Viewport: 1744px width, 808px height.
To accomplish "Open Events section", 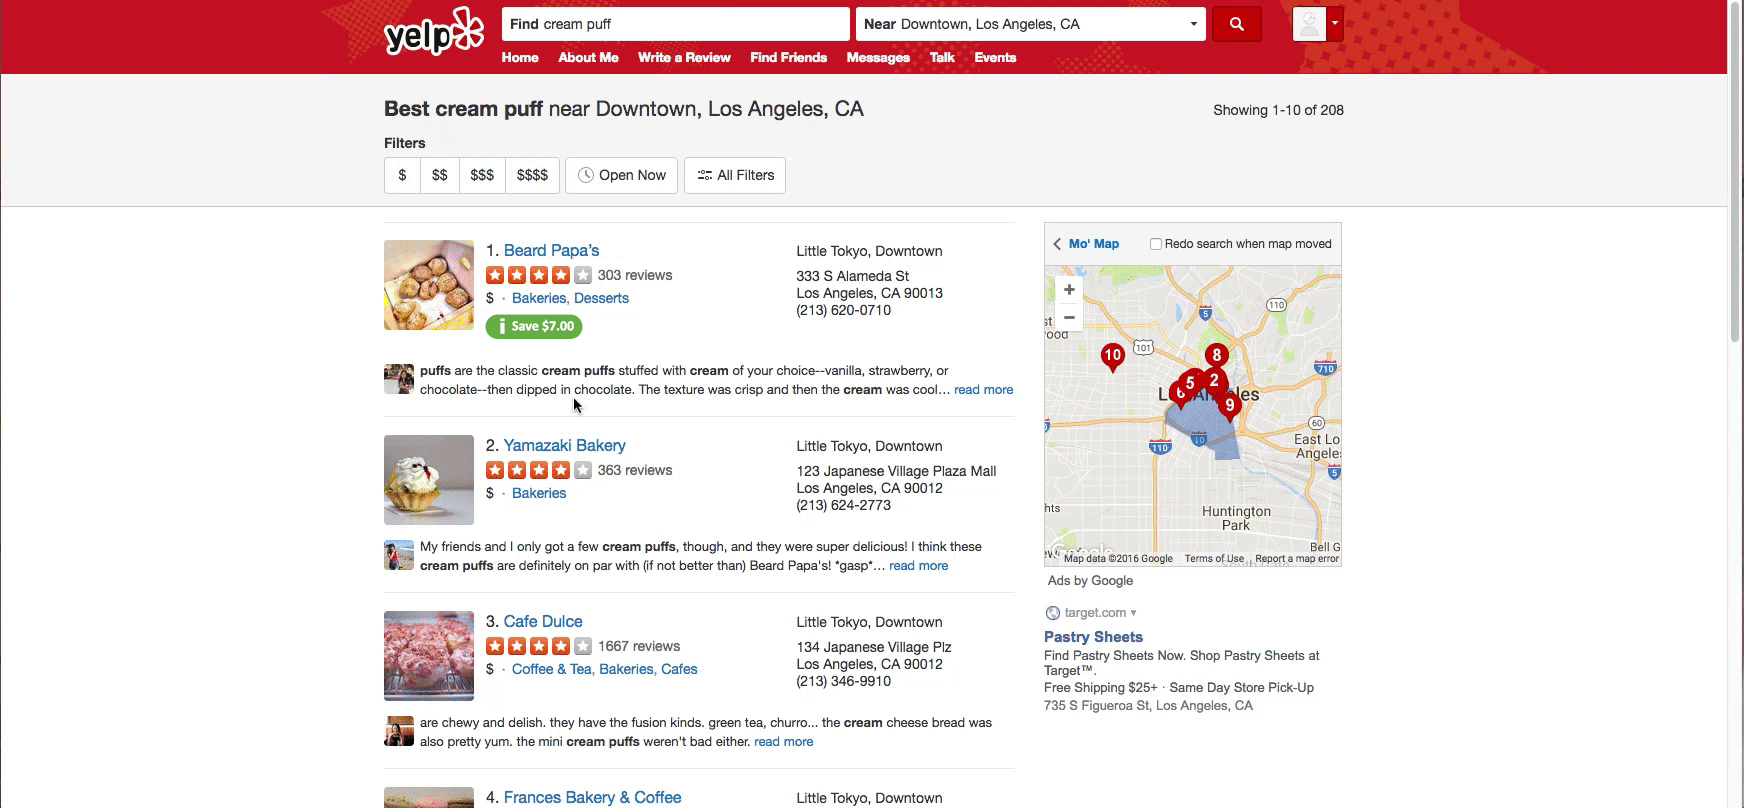I will [x=995, y=58].
